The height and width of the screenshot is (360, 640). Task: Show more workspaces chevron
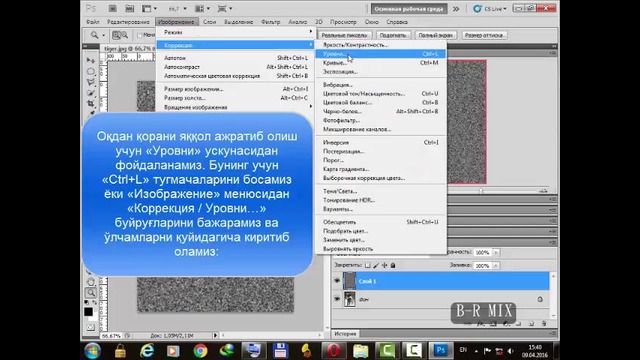pos(456,9)
